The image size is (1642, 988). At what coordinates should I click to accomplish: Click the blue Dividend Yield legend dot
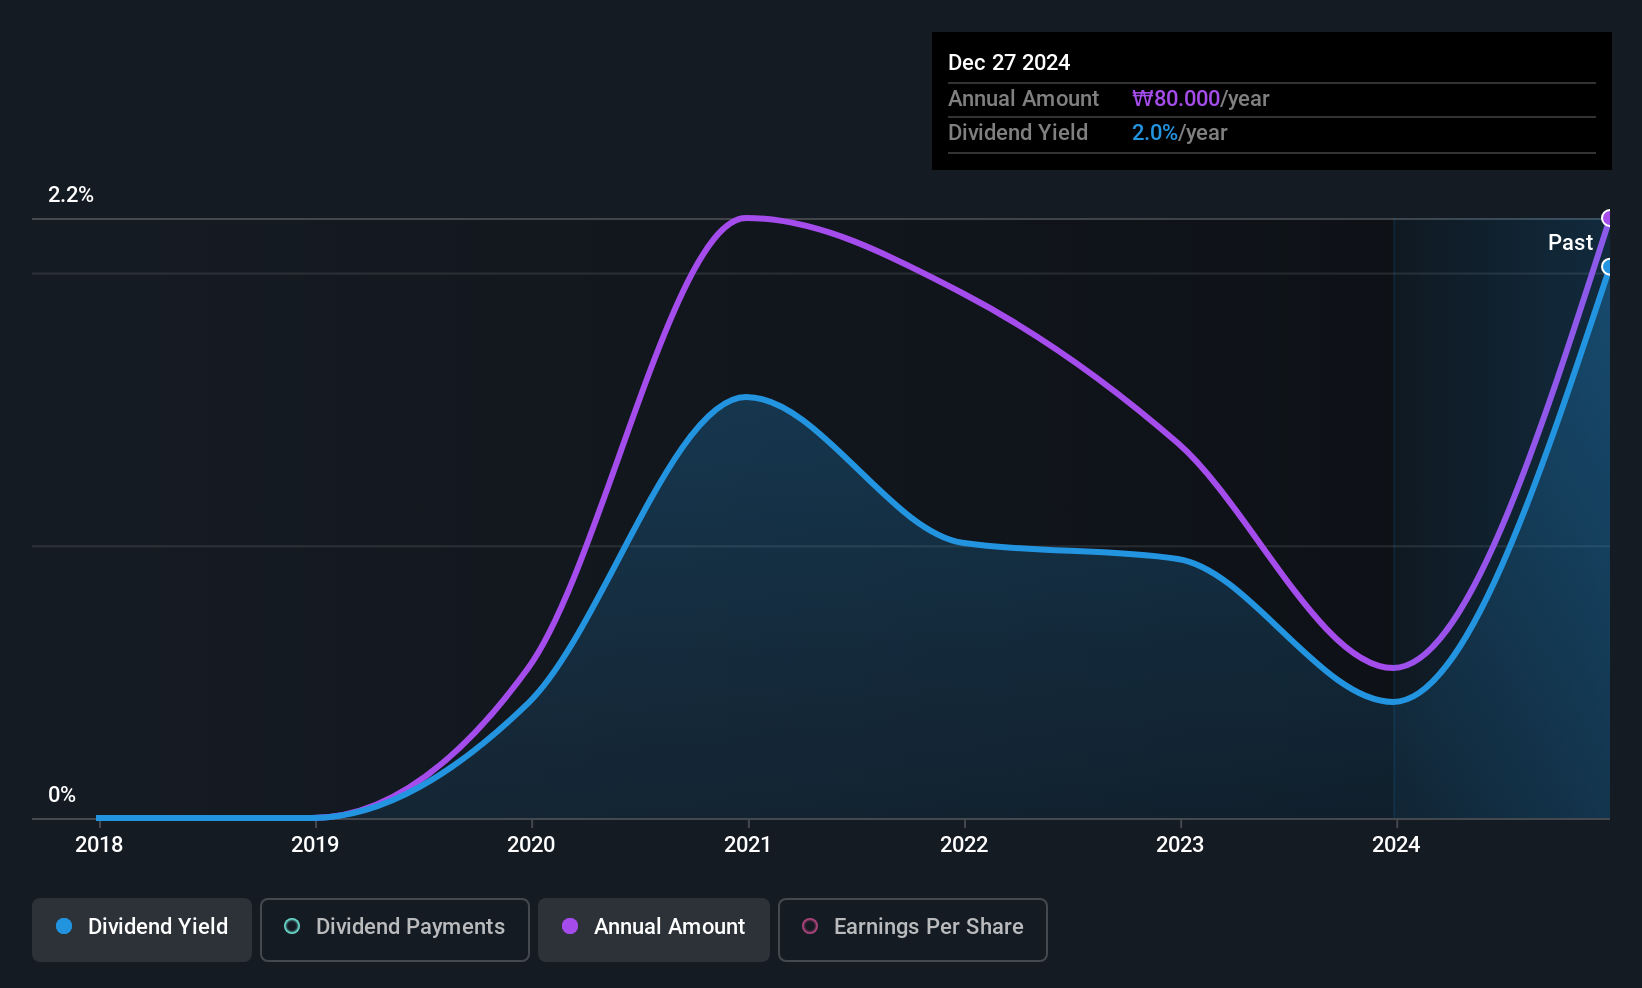64,926
